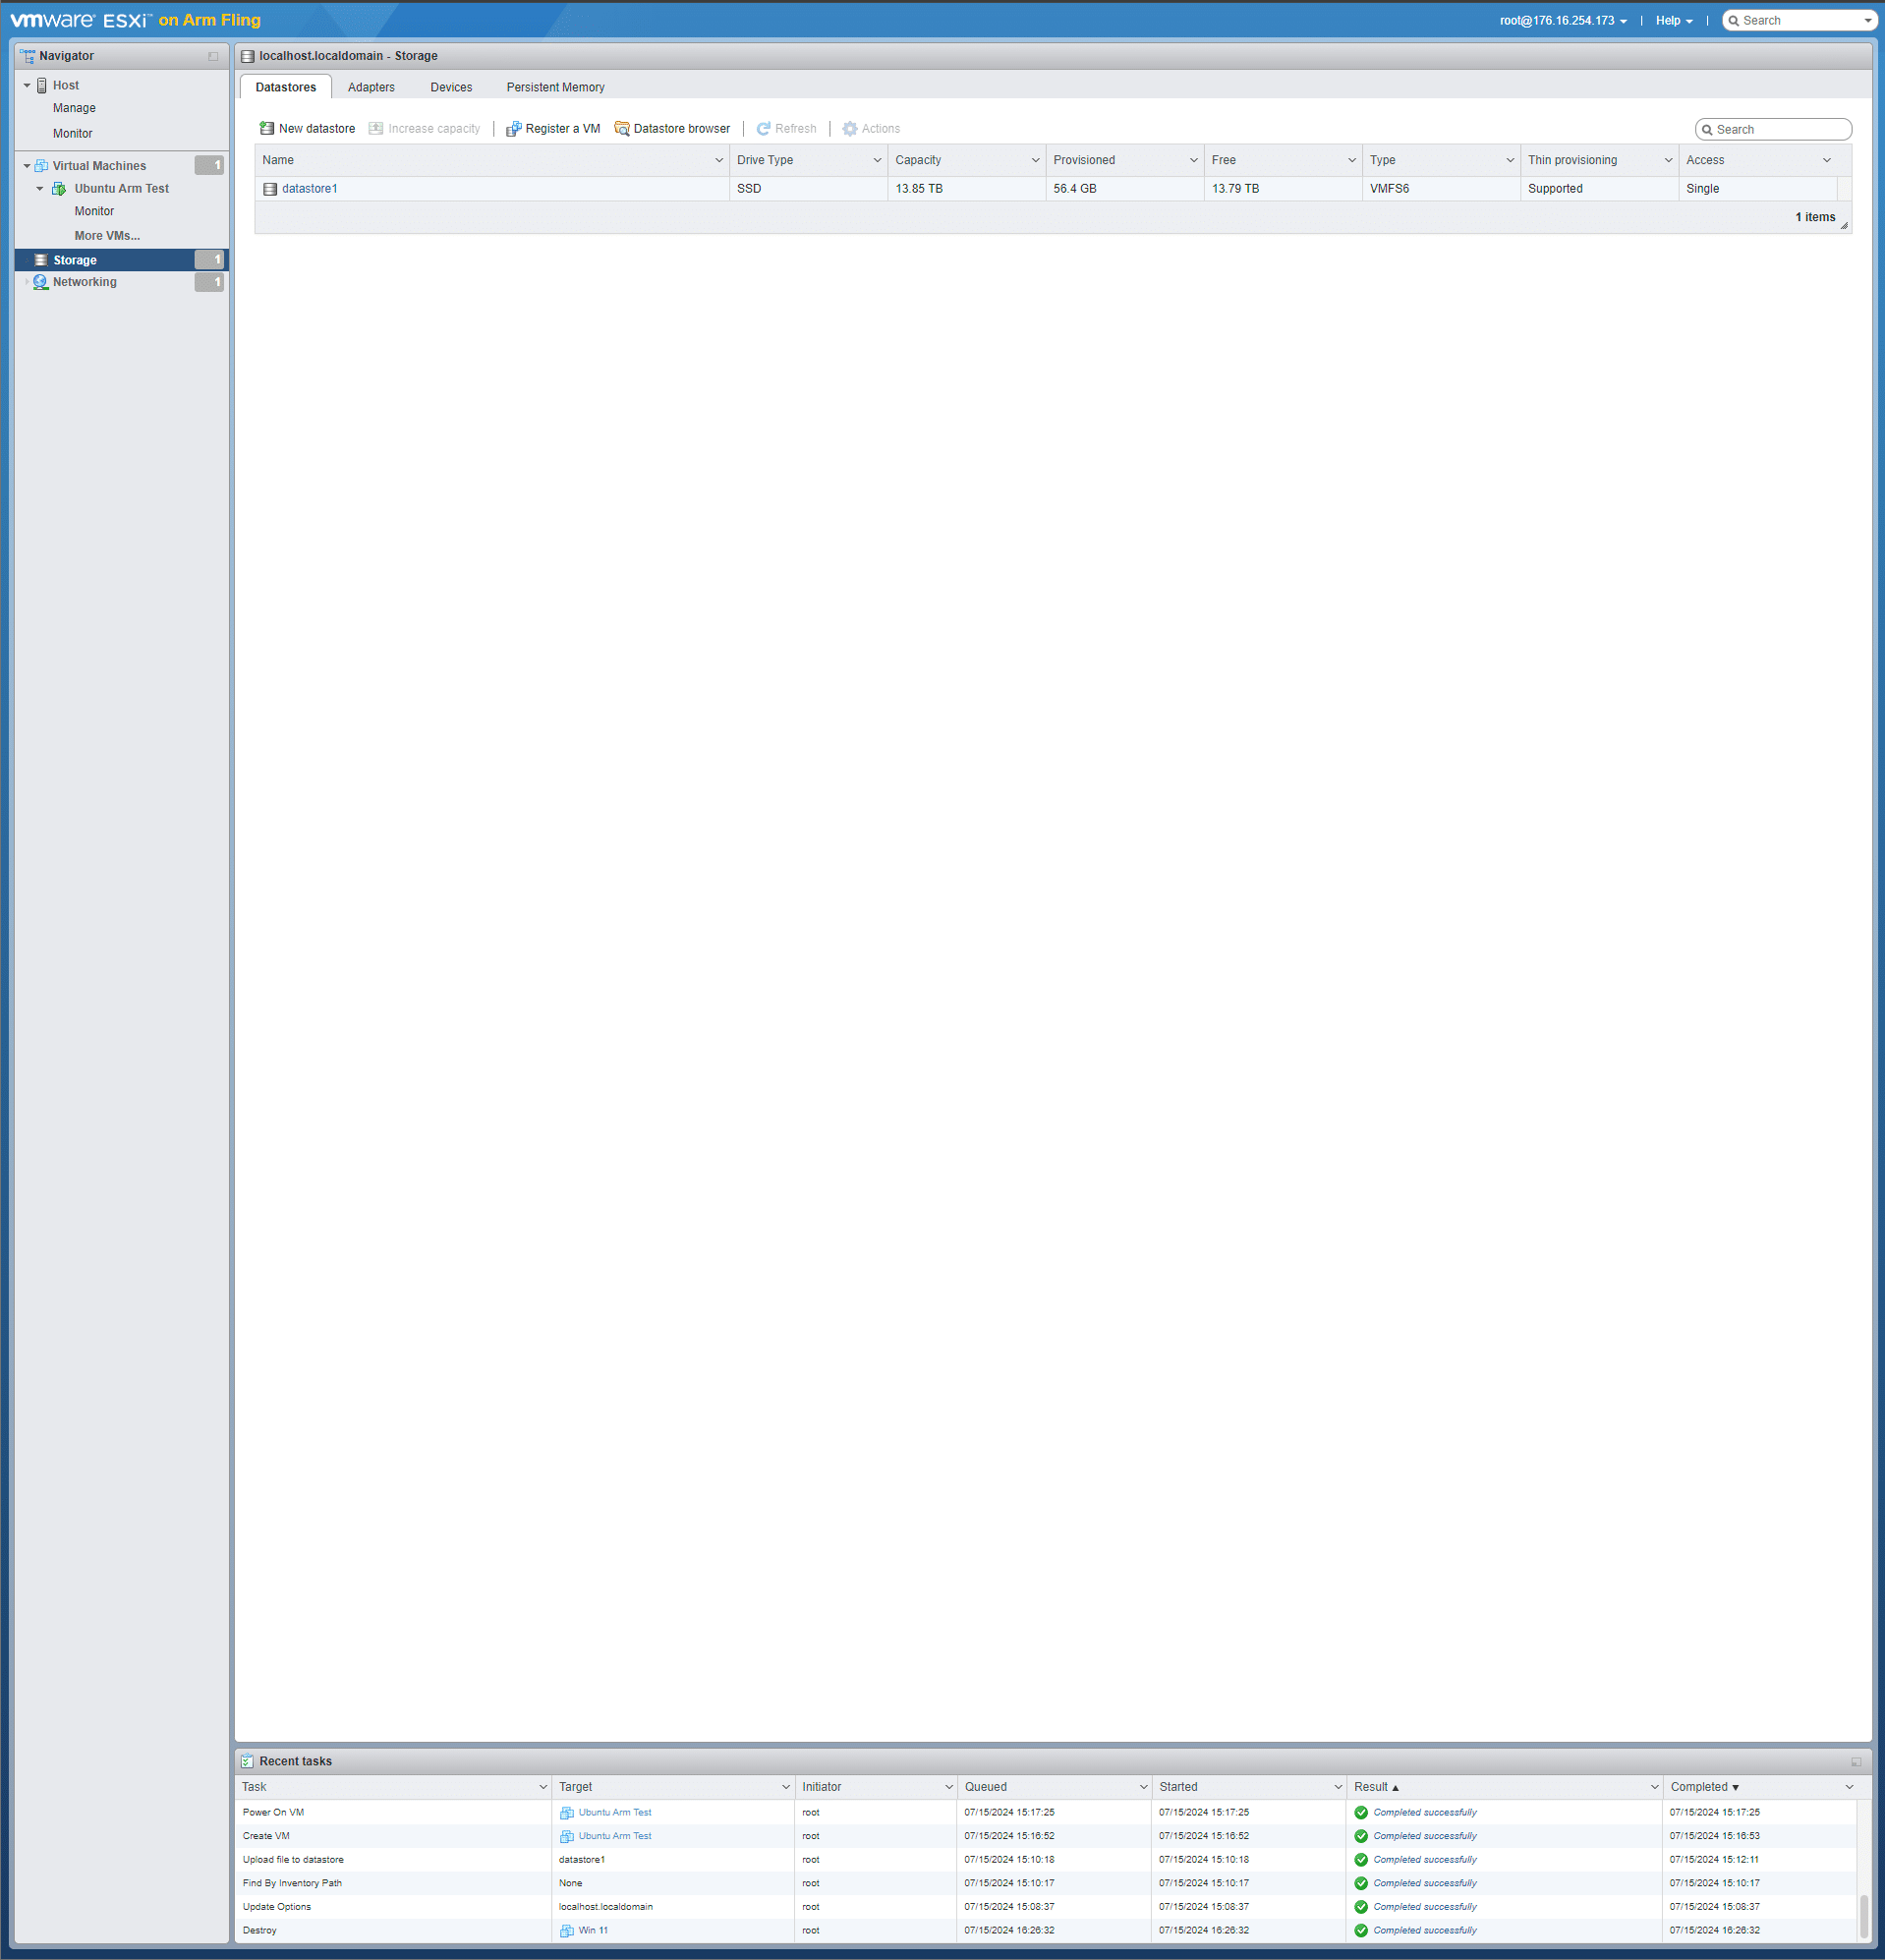1885x1960 pixels.
Task: Minimize the Navigator panel icon
Action: (x=213, y=57)
